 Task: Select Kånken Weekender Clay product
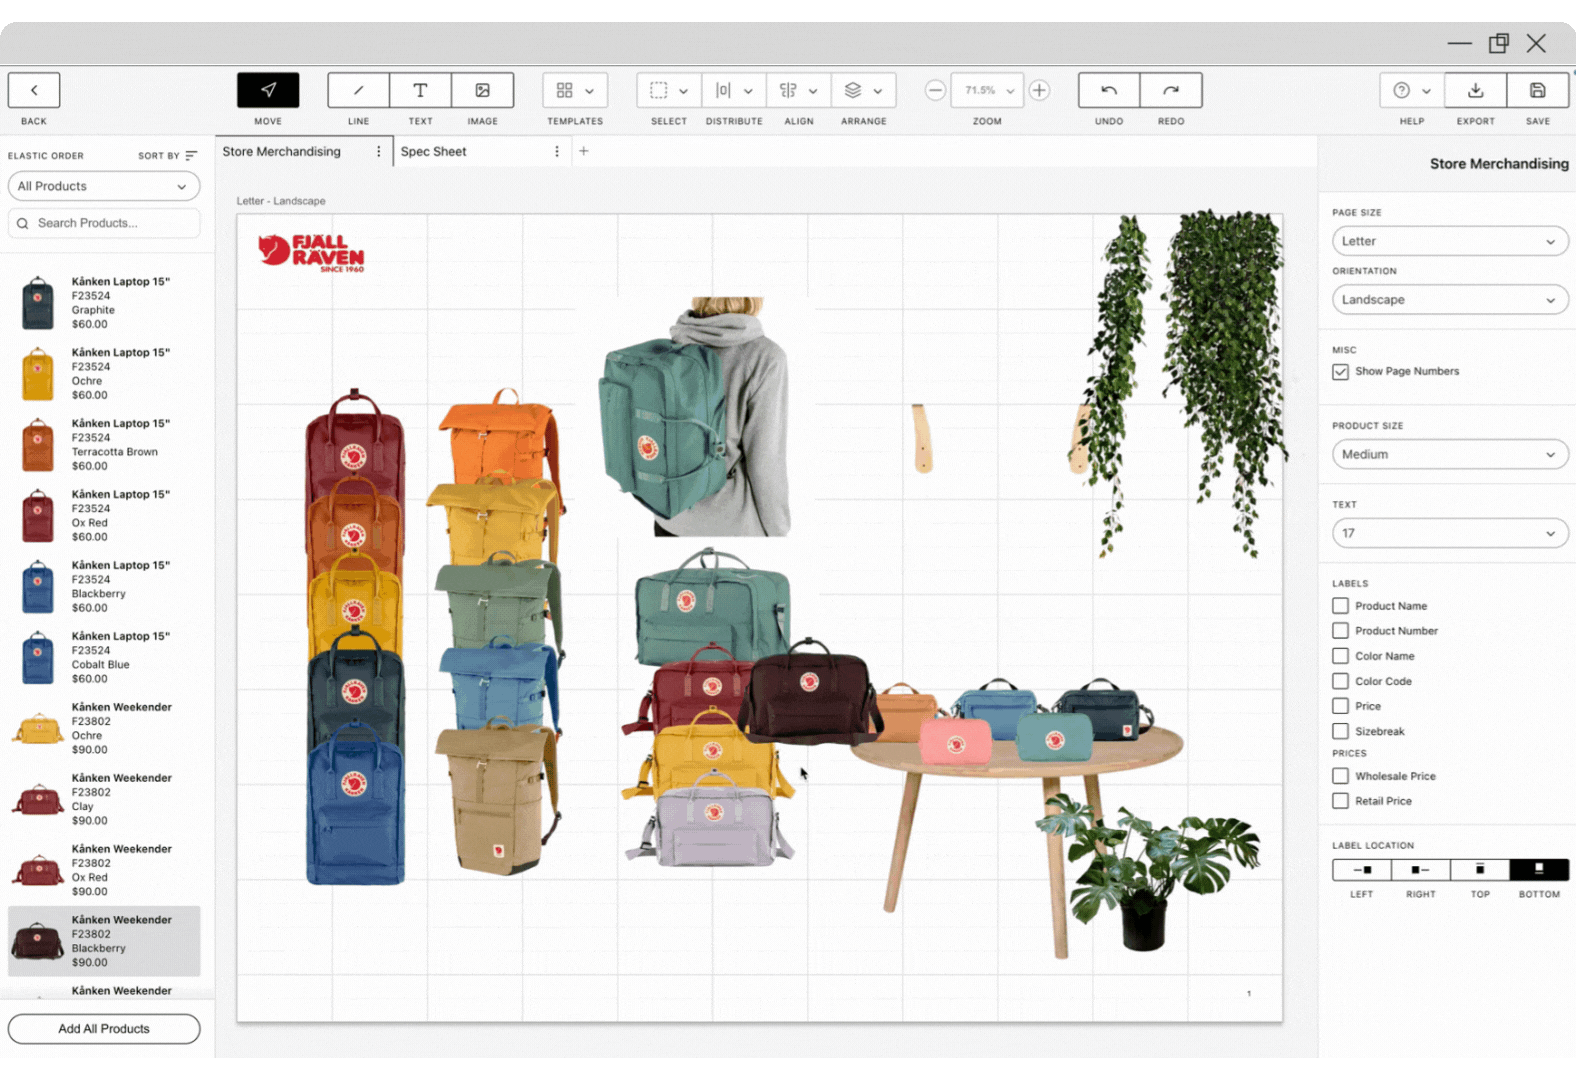[104, 799]
